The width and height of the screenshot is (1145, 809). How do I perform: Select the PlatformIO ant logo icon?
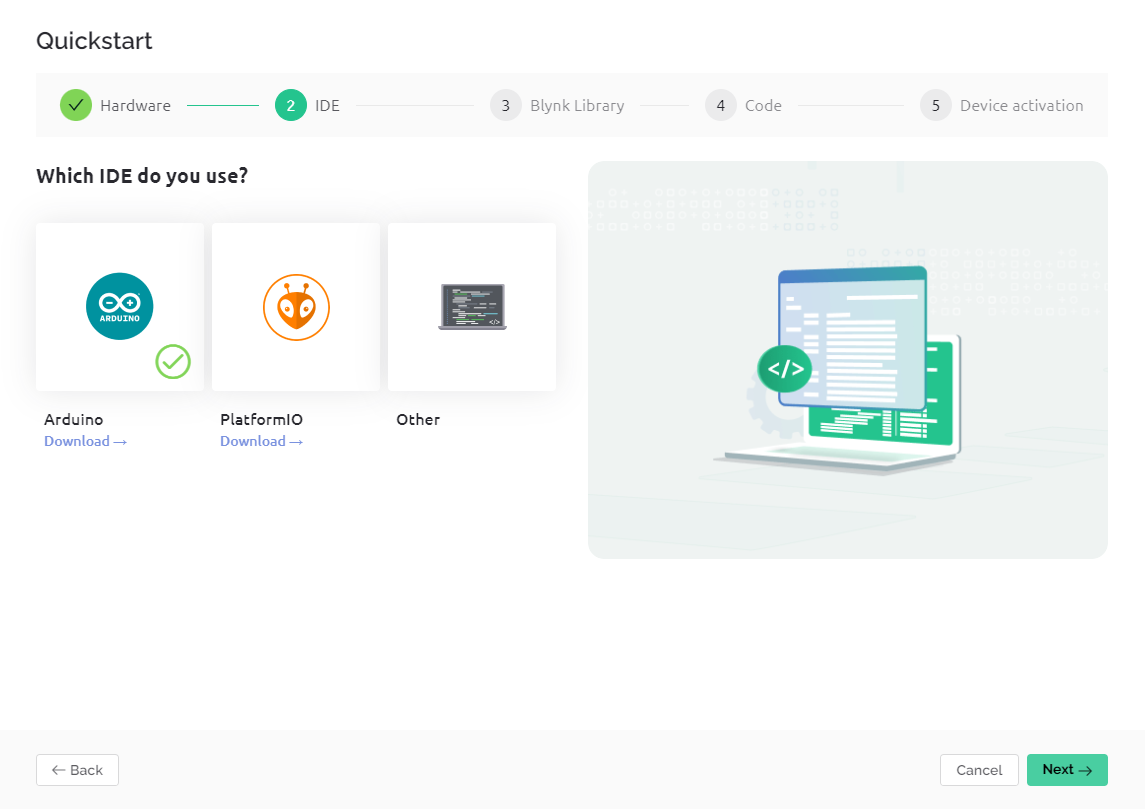(296, 307)
